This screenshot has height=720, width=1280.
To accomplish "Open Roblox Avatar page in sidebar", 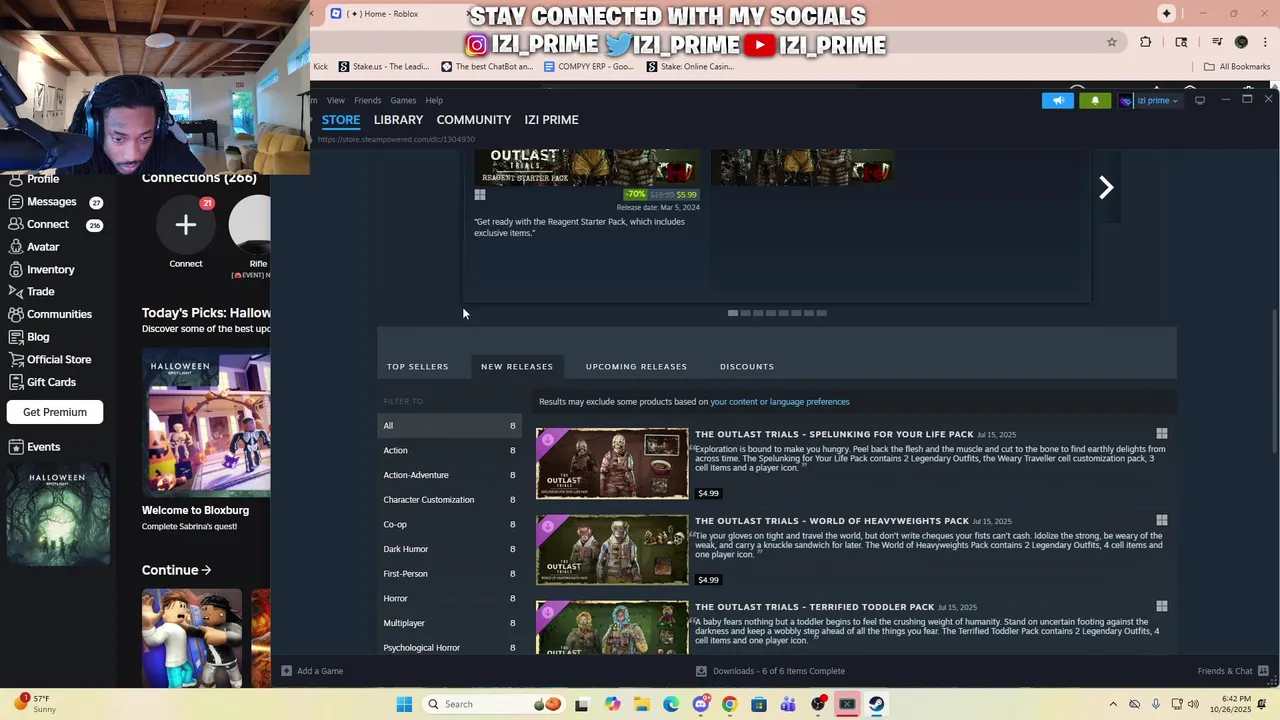I will (34, 247).
